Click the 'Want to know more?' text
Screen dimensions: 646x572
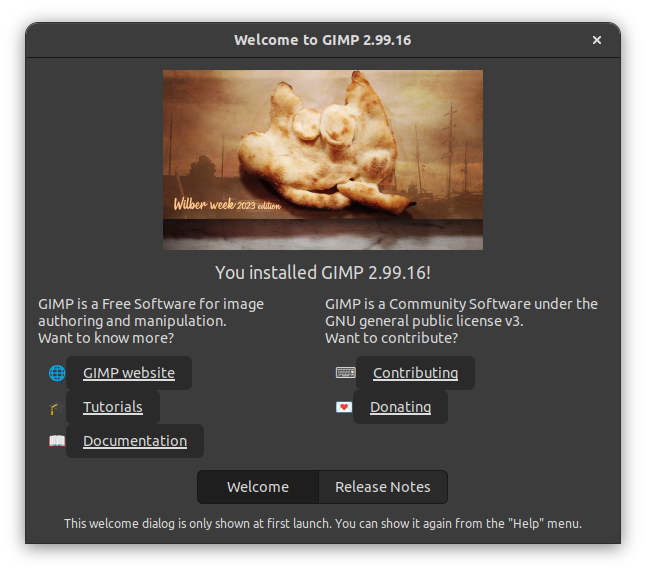(106, 338)
